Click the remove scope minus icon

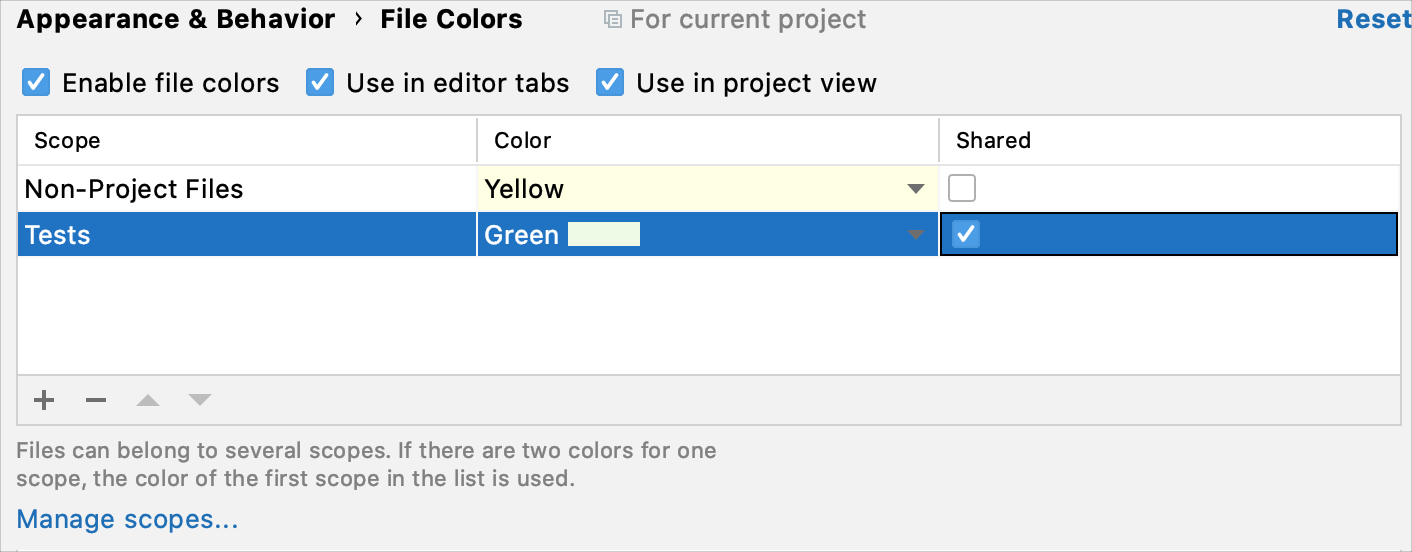[96, 401]
